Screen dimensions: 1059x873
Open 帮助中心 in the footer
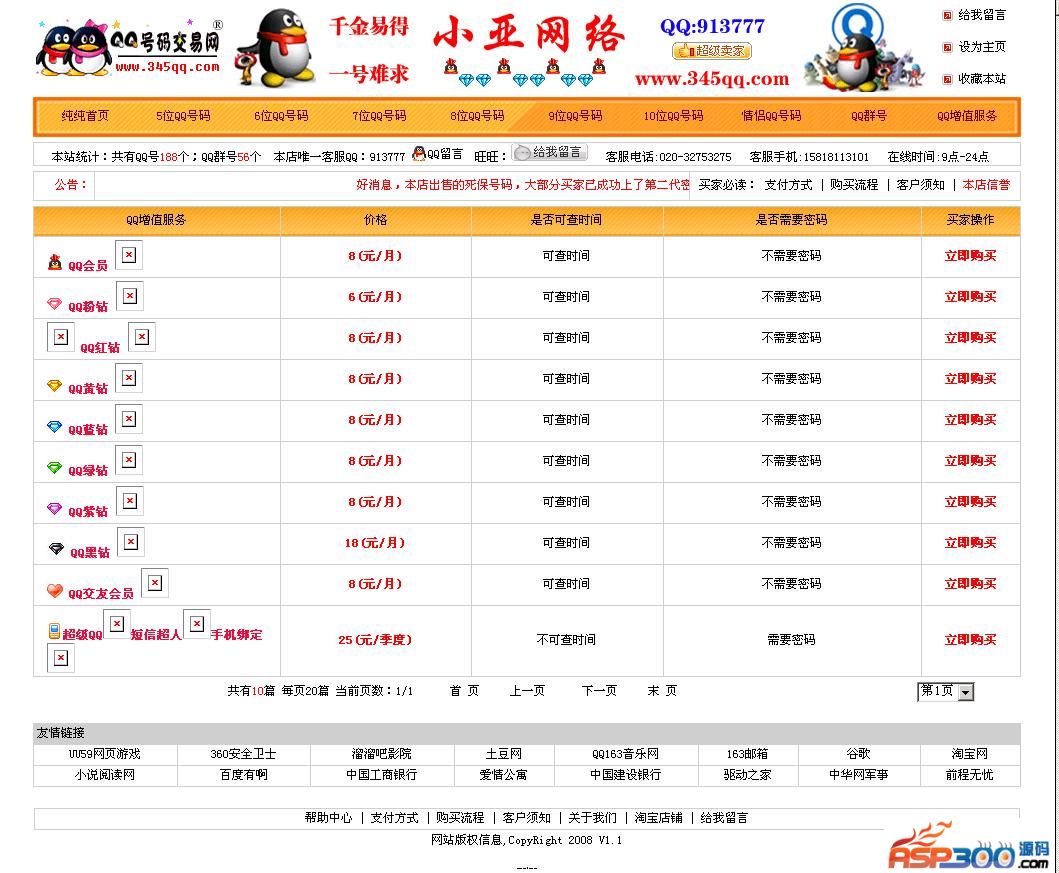pyautogui.click(x=328, y=818)
